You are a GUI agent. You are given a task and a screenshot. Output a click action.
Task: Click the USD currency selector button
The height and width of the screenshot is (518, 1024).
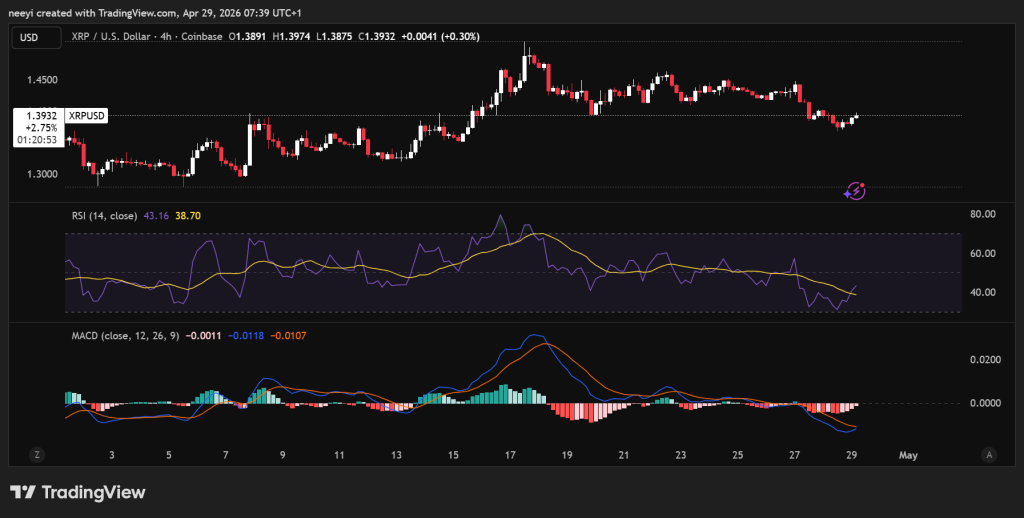32,38
